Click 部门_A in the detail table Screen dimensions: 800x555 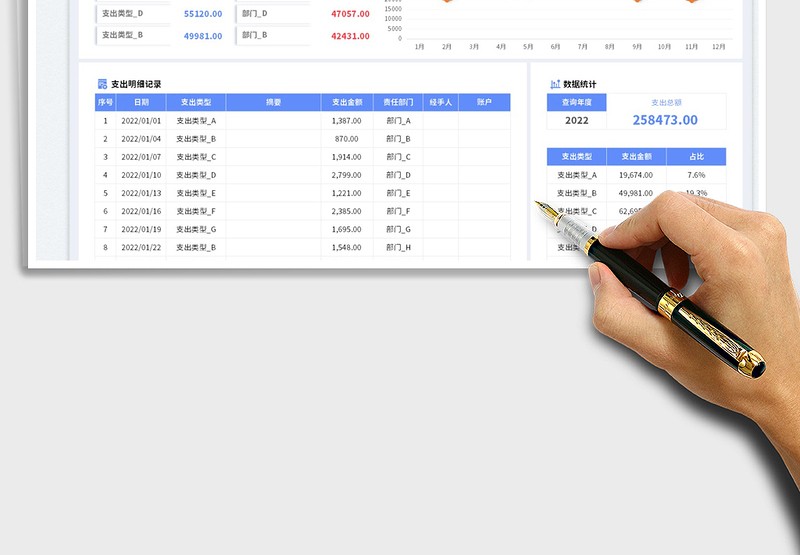click(x=398, y=121)
